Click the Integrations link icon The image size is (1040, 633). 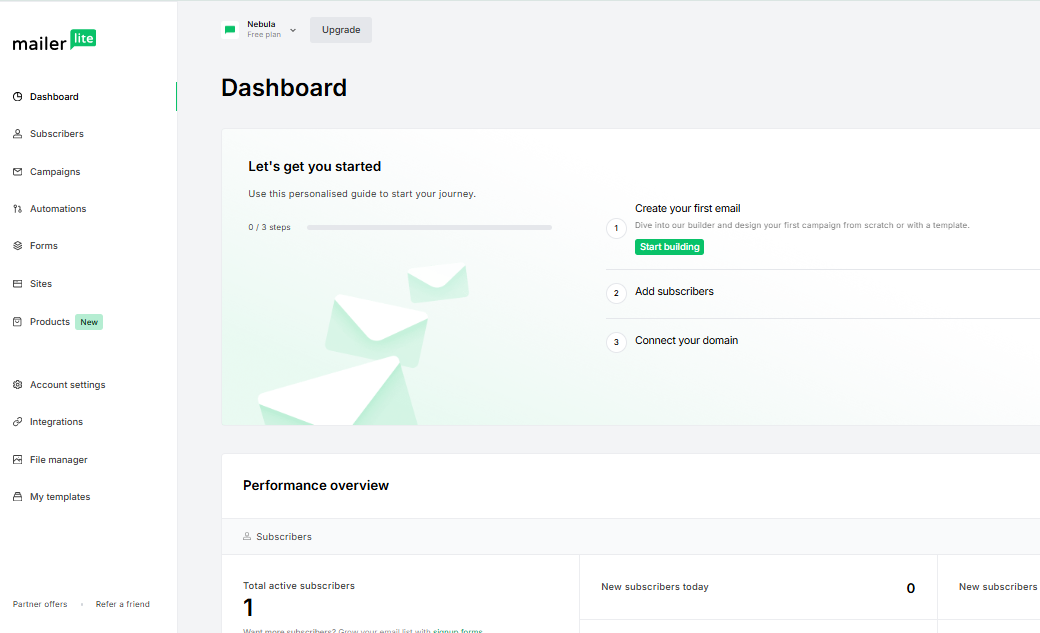pyautogui.click(x=18, y=422)
